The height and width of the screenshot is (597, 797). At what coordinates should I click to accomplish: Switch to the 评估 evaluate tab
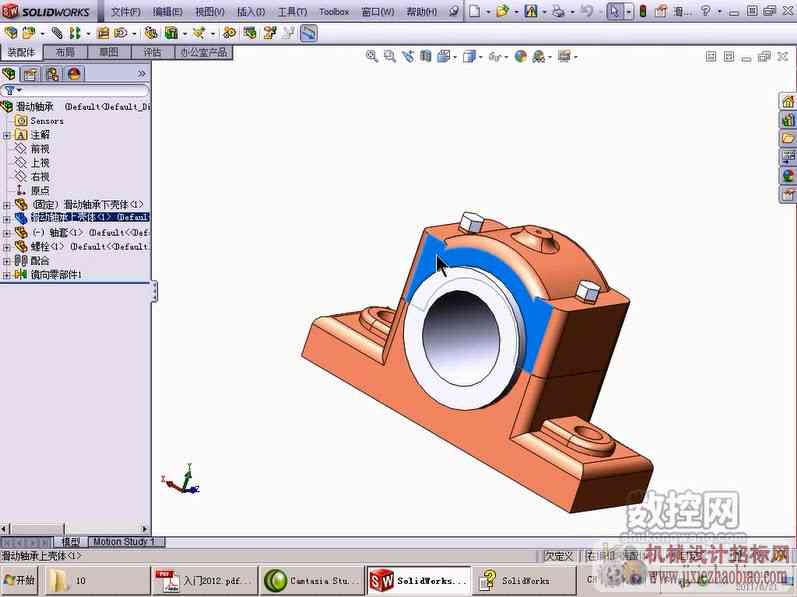coord(152,52)
